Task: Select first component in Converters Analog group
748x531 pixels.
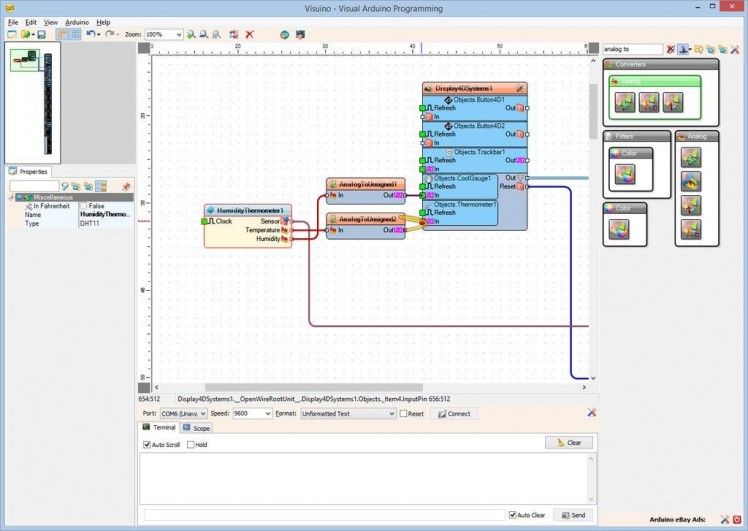Action: 625,102
